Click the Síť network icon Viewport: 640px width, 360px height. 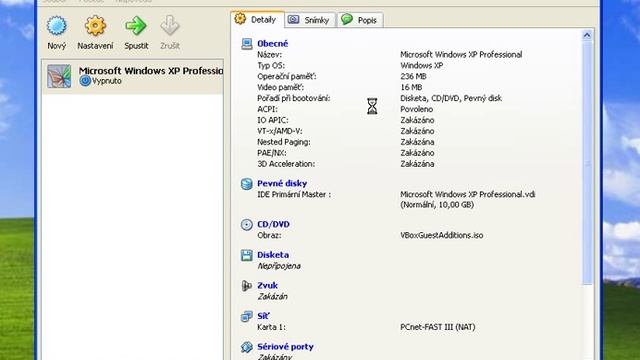(247, 316)
